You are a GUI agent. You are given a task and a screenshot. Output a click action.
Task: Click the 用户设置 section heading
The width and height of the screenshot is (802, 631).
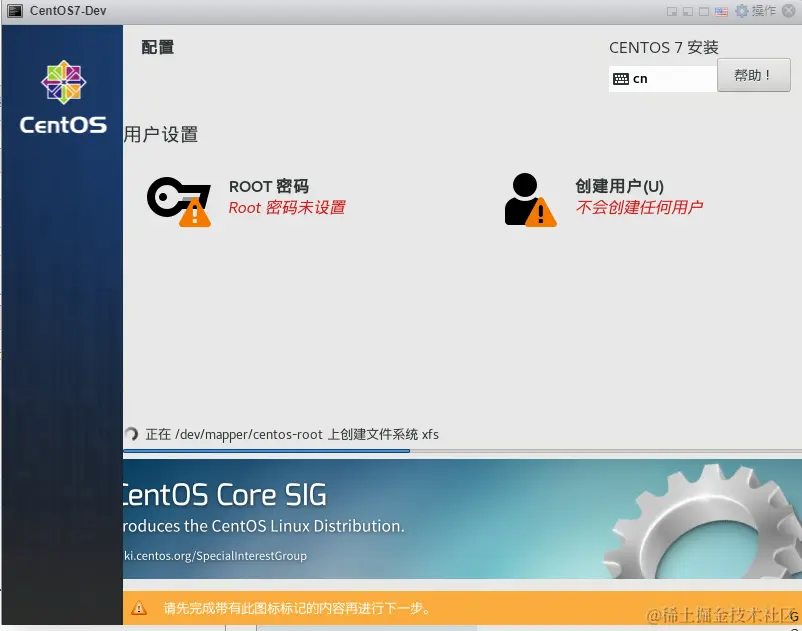point(161,135)
